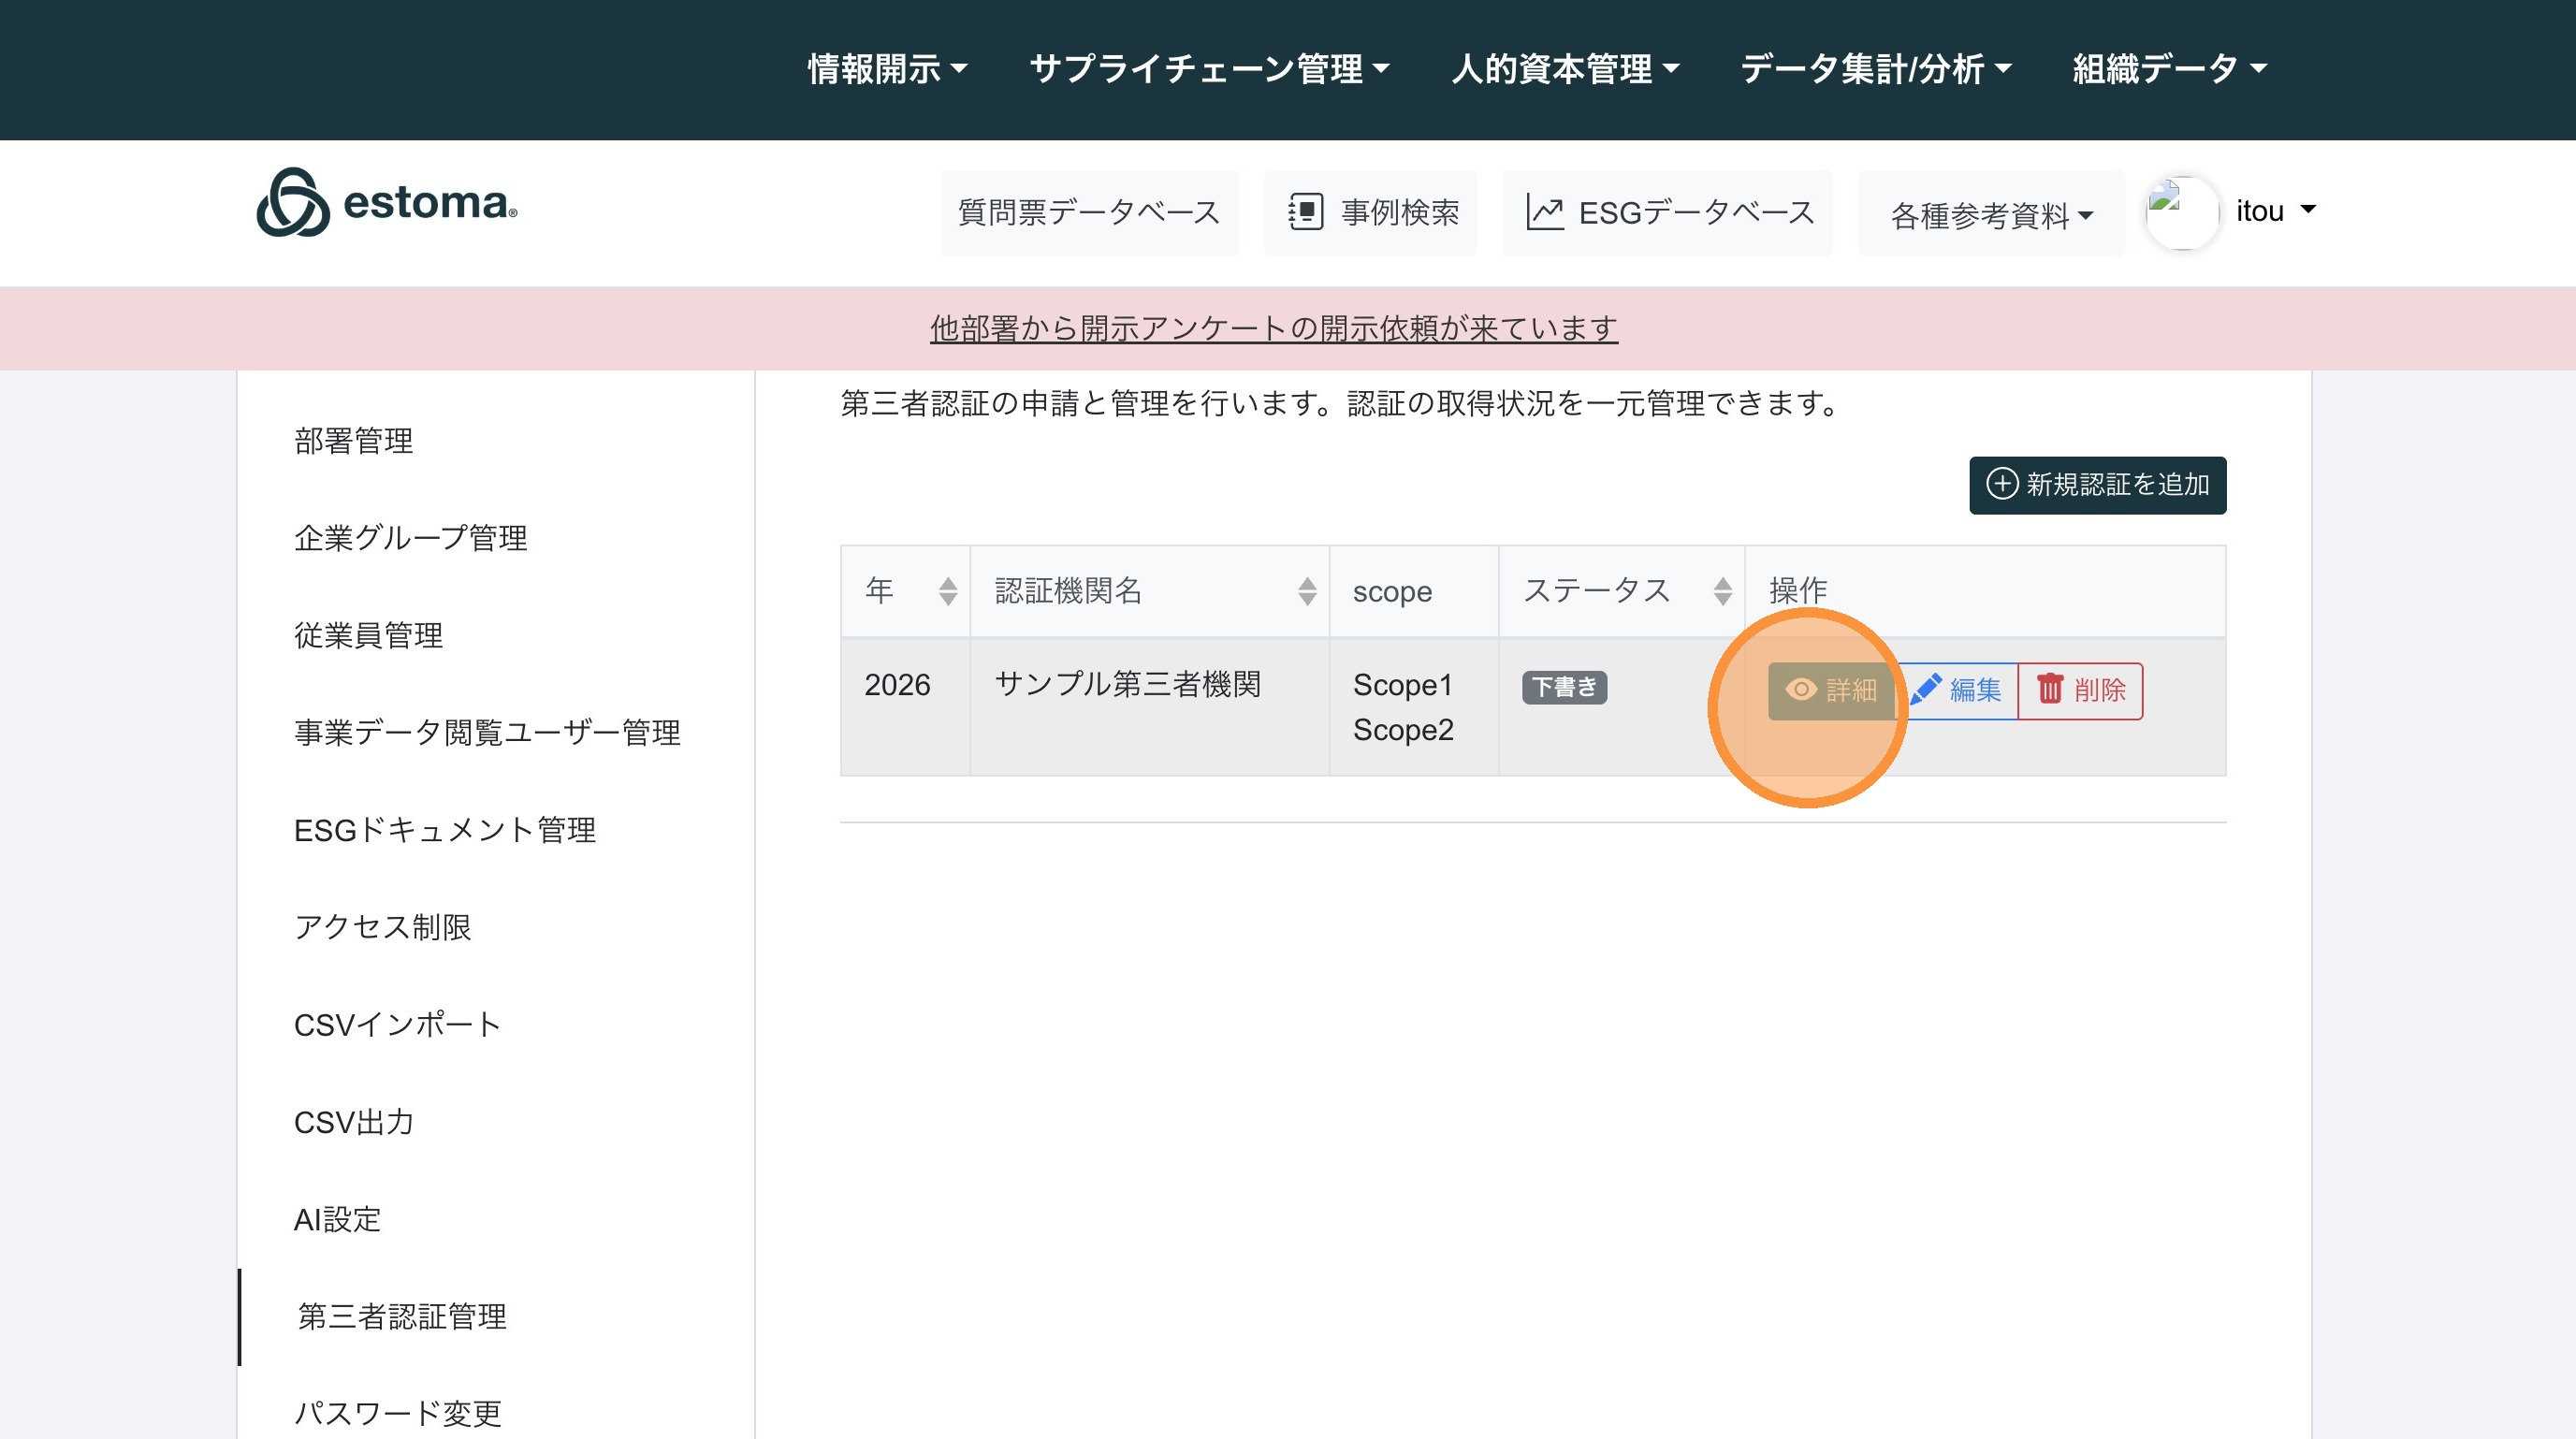Screen dimensions: 2576x1439
Task: Expand the 情報開示 dropdown menu
Action: pos(887,69)
